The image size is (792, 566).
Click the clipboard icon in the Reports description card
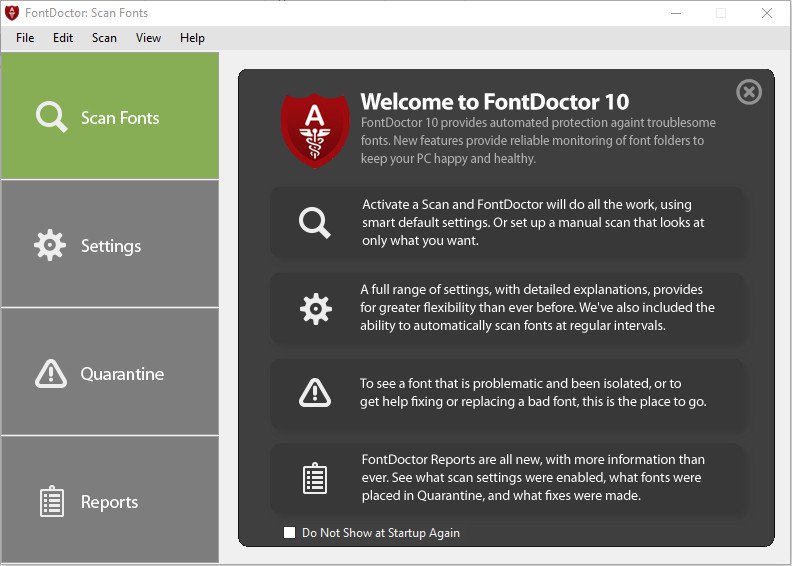tap(315, 478)
